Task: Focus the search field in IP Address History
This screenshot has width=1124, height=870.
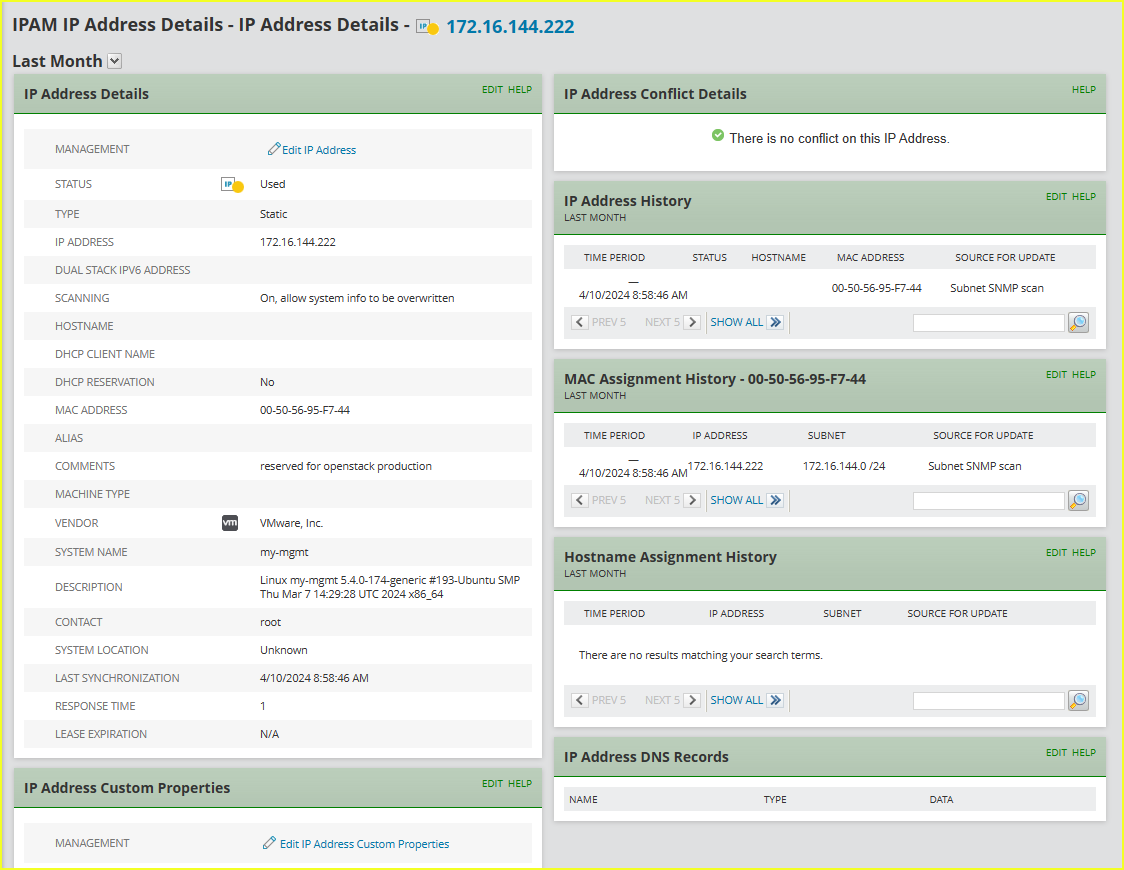Action: pyautogui.click(x=989, y=322)
